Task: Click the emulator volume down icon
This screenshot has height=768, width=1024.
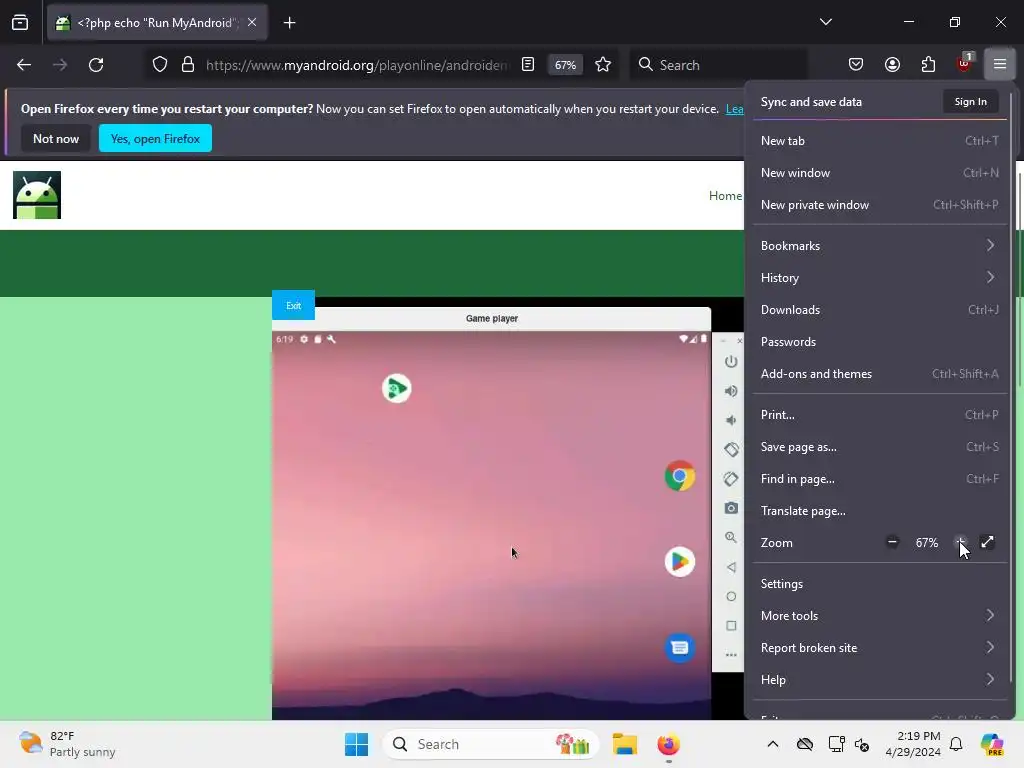Action: 731,421
